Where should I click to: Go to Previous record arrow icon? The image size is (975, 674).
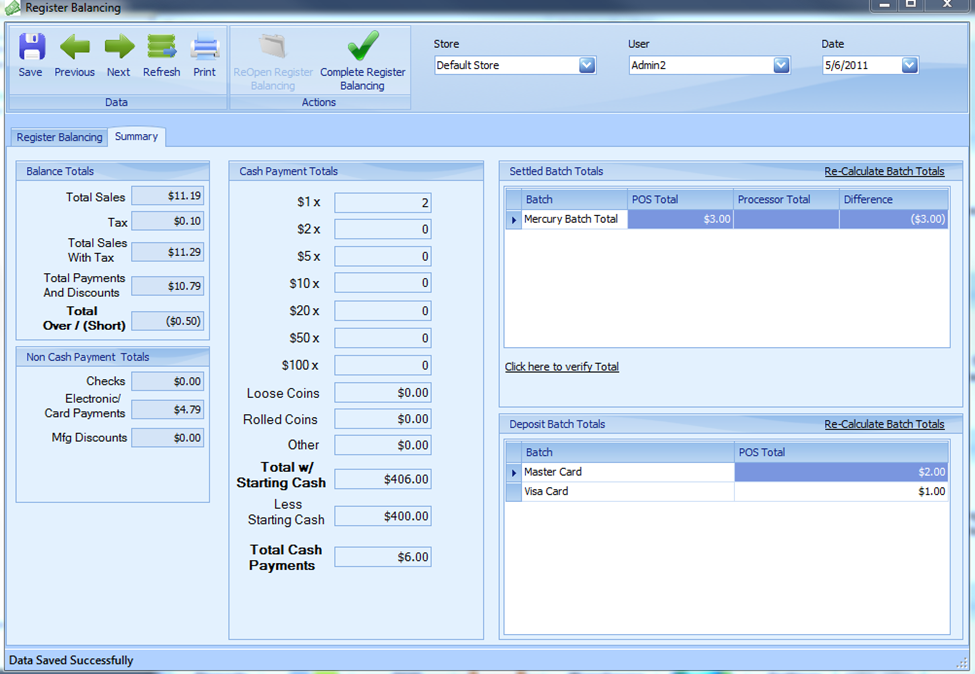(74, 47)
